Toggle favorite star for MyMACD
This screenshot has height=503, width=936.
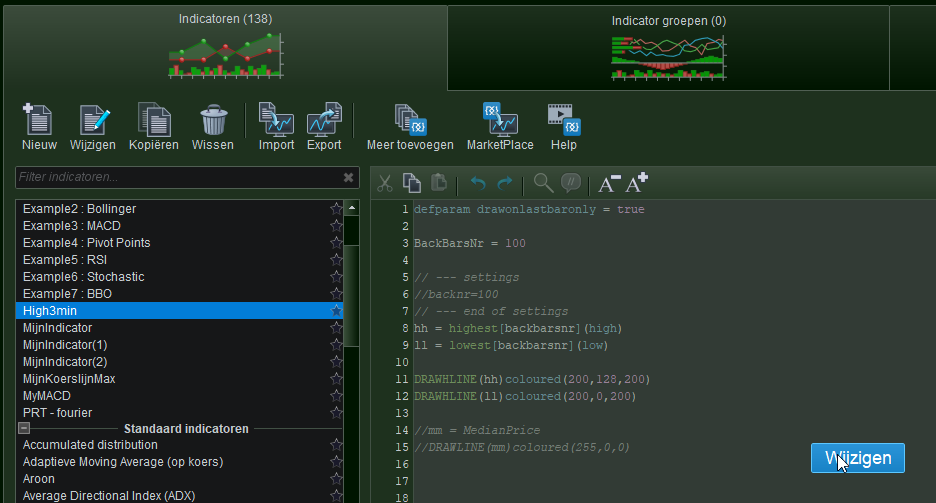point(336,396)
